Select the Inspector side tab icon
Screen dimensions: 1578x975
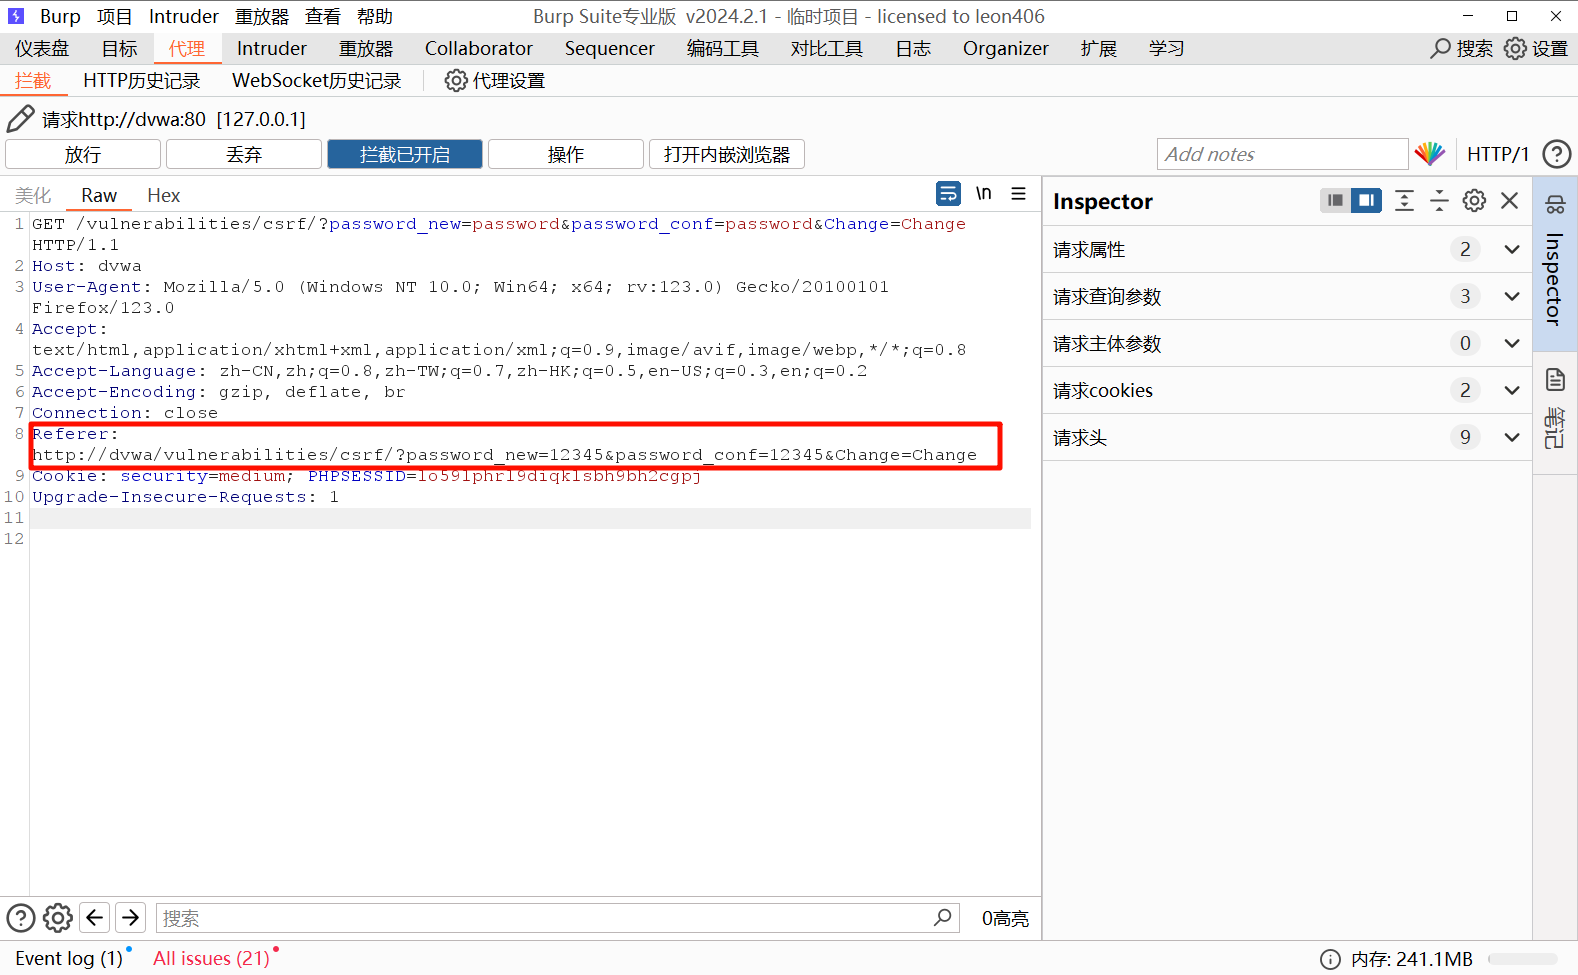(1555, 263)
